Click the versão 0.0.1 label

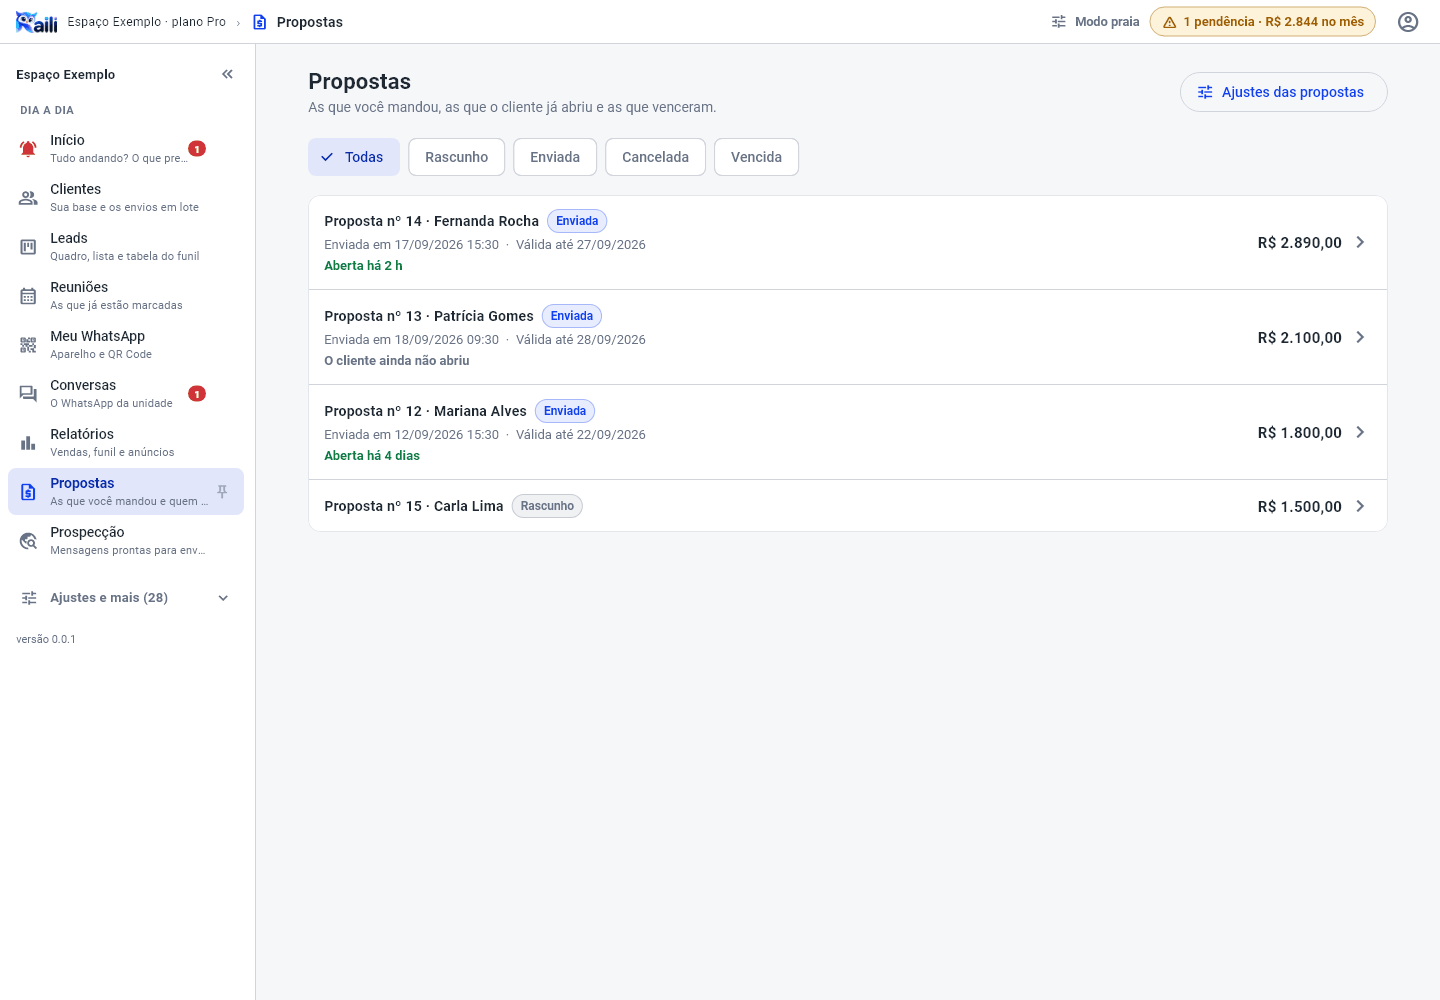tap(46, 639)
